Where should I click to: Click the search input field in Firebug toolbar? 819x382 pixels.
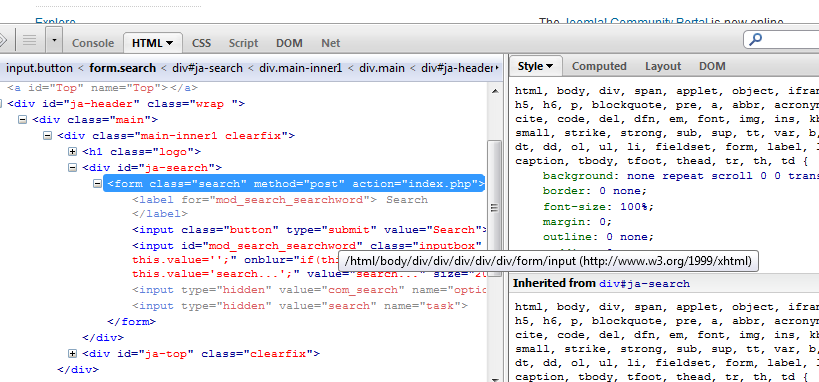coord(781,39)
